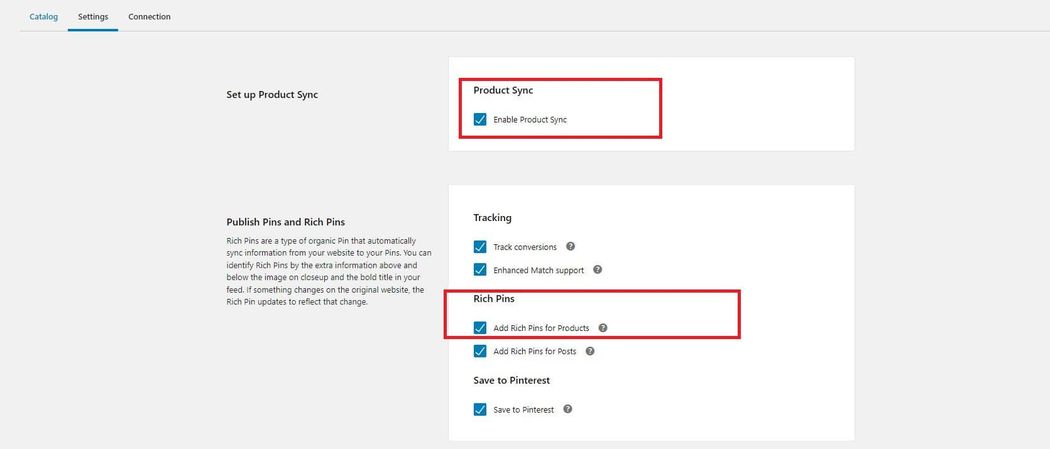Show help icon for Enhanced Match support
The width and height of the screenshot is (1050, 449).
click(x=597, y=270)
